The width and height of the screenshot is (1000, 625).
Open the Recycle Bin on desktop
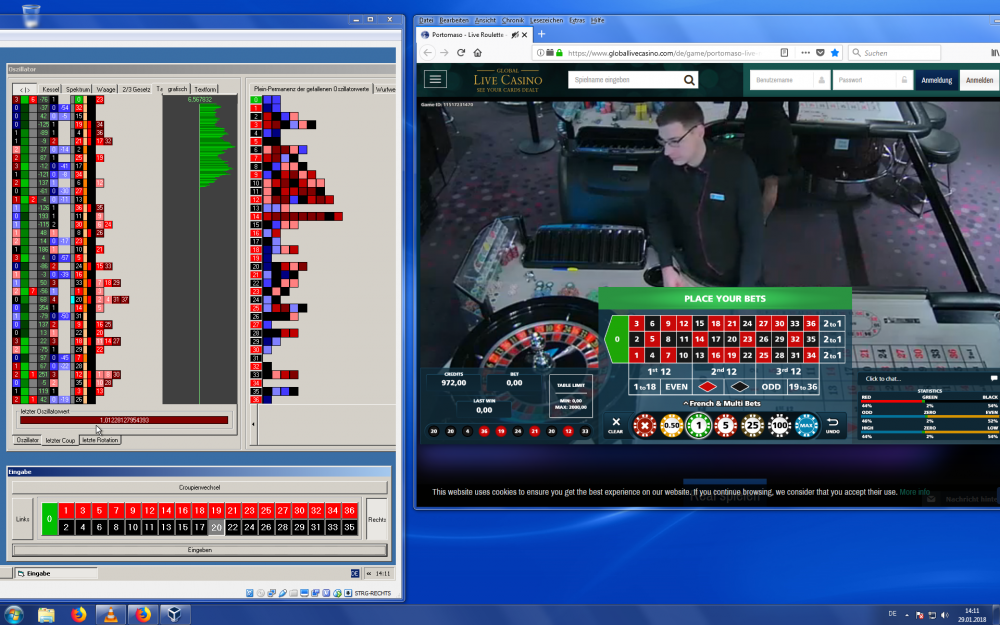click(30, 15)
